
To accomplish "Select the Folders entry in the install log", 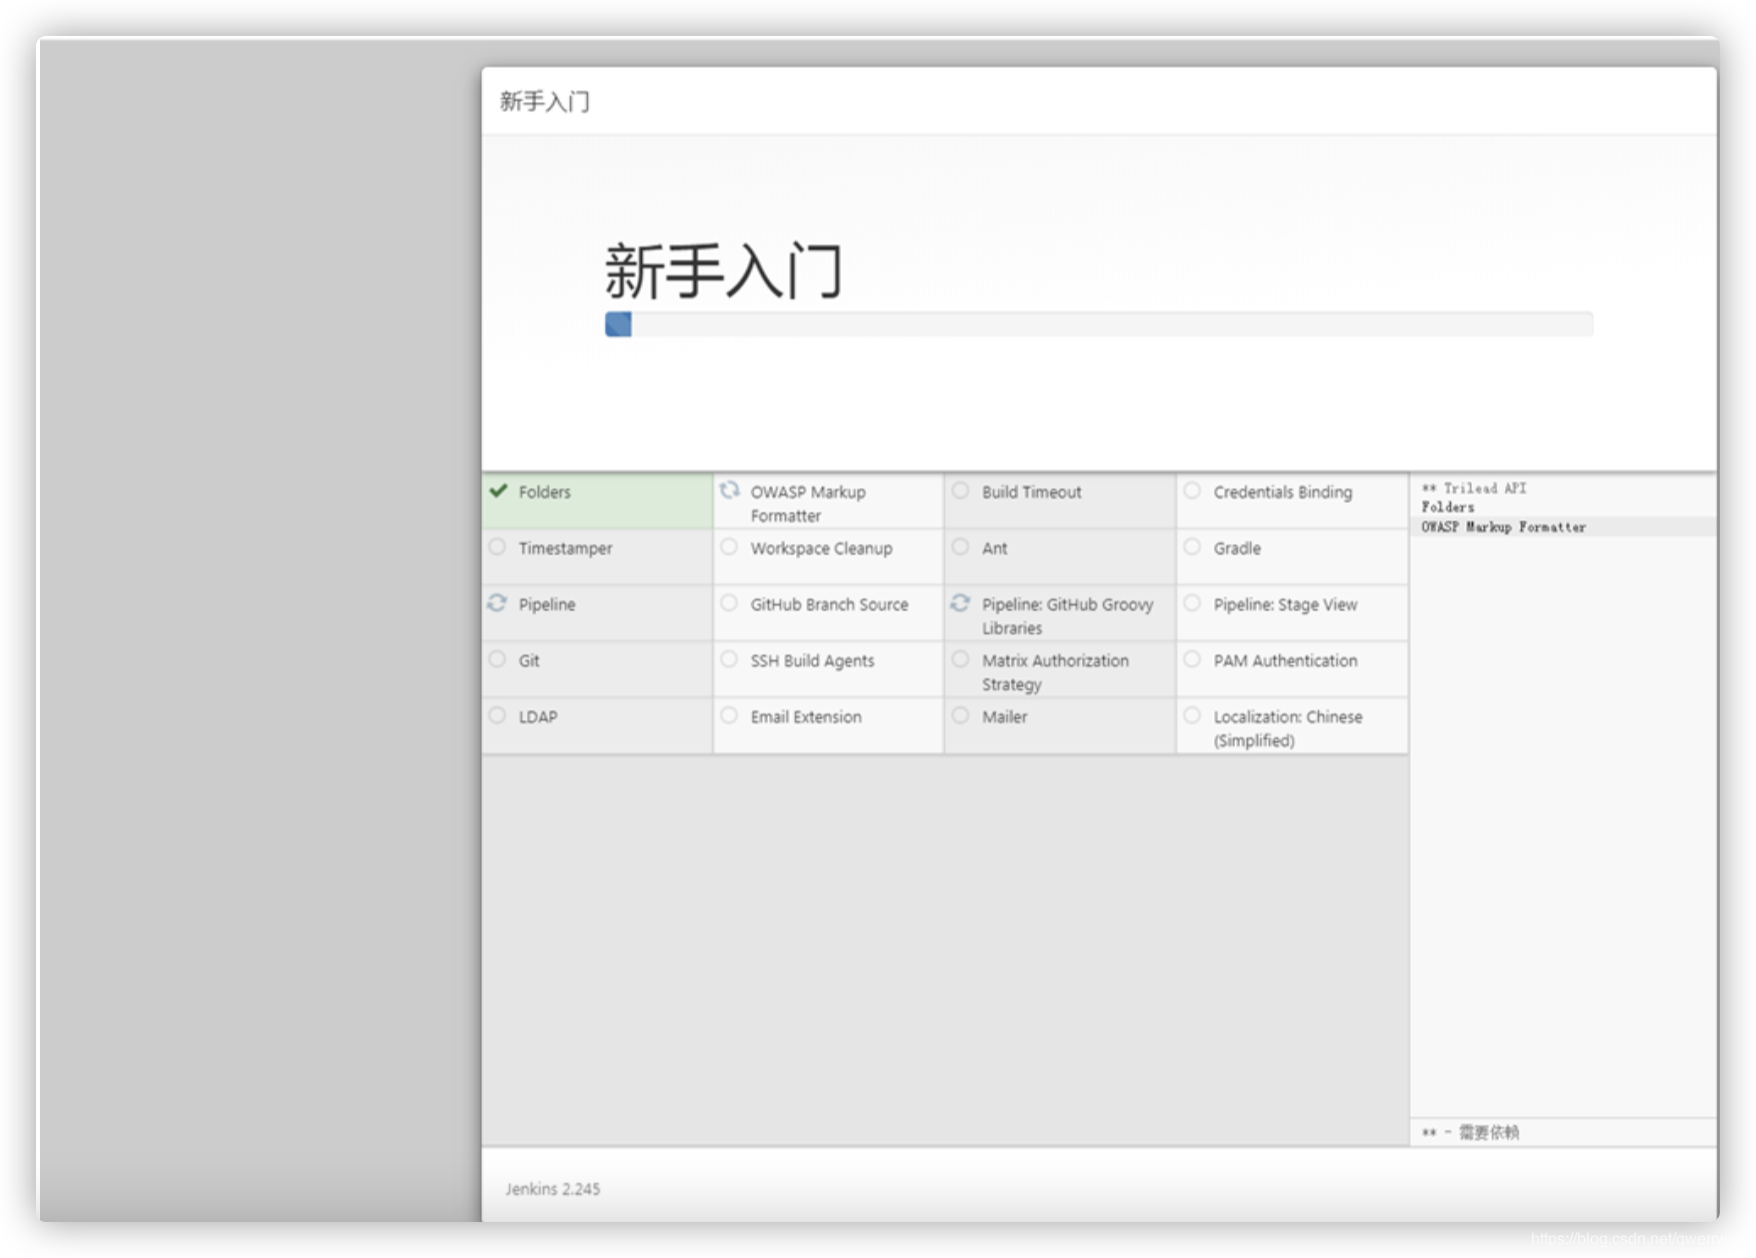I will pos(1446,507).
